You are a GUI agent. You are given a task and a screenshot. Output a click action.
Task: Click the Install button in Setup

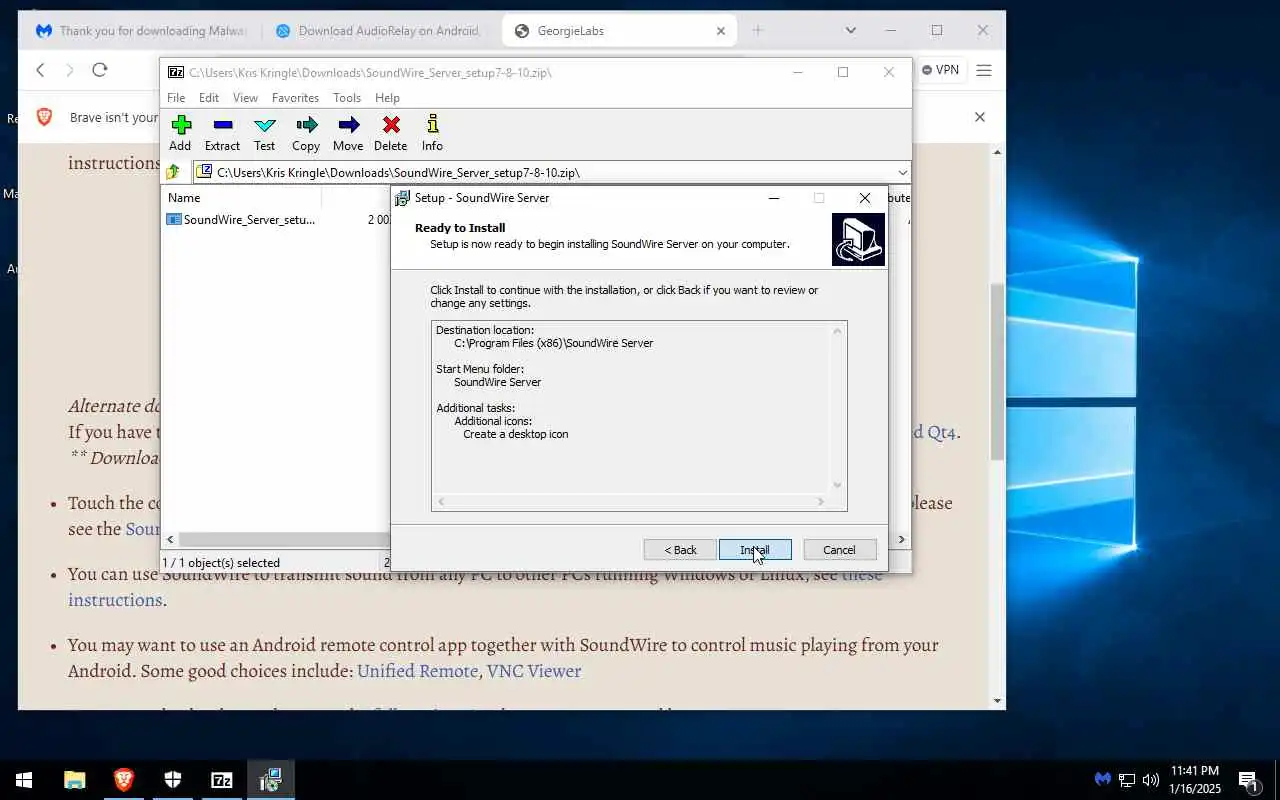coord(755,550)
